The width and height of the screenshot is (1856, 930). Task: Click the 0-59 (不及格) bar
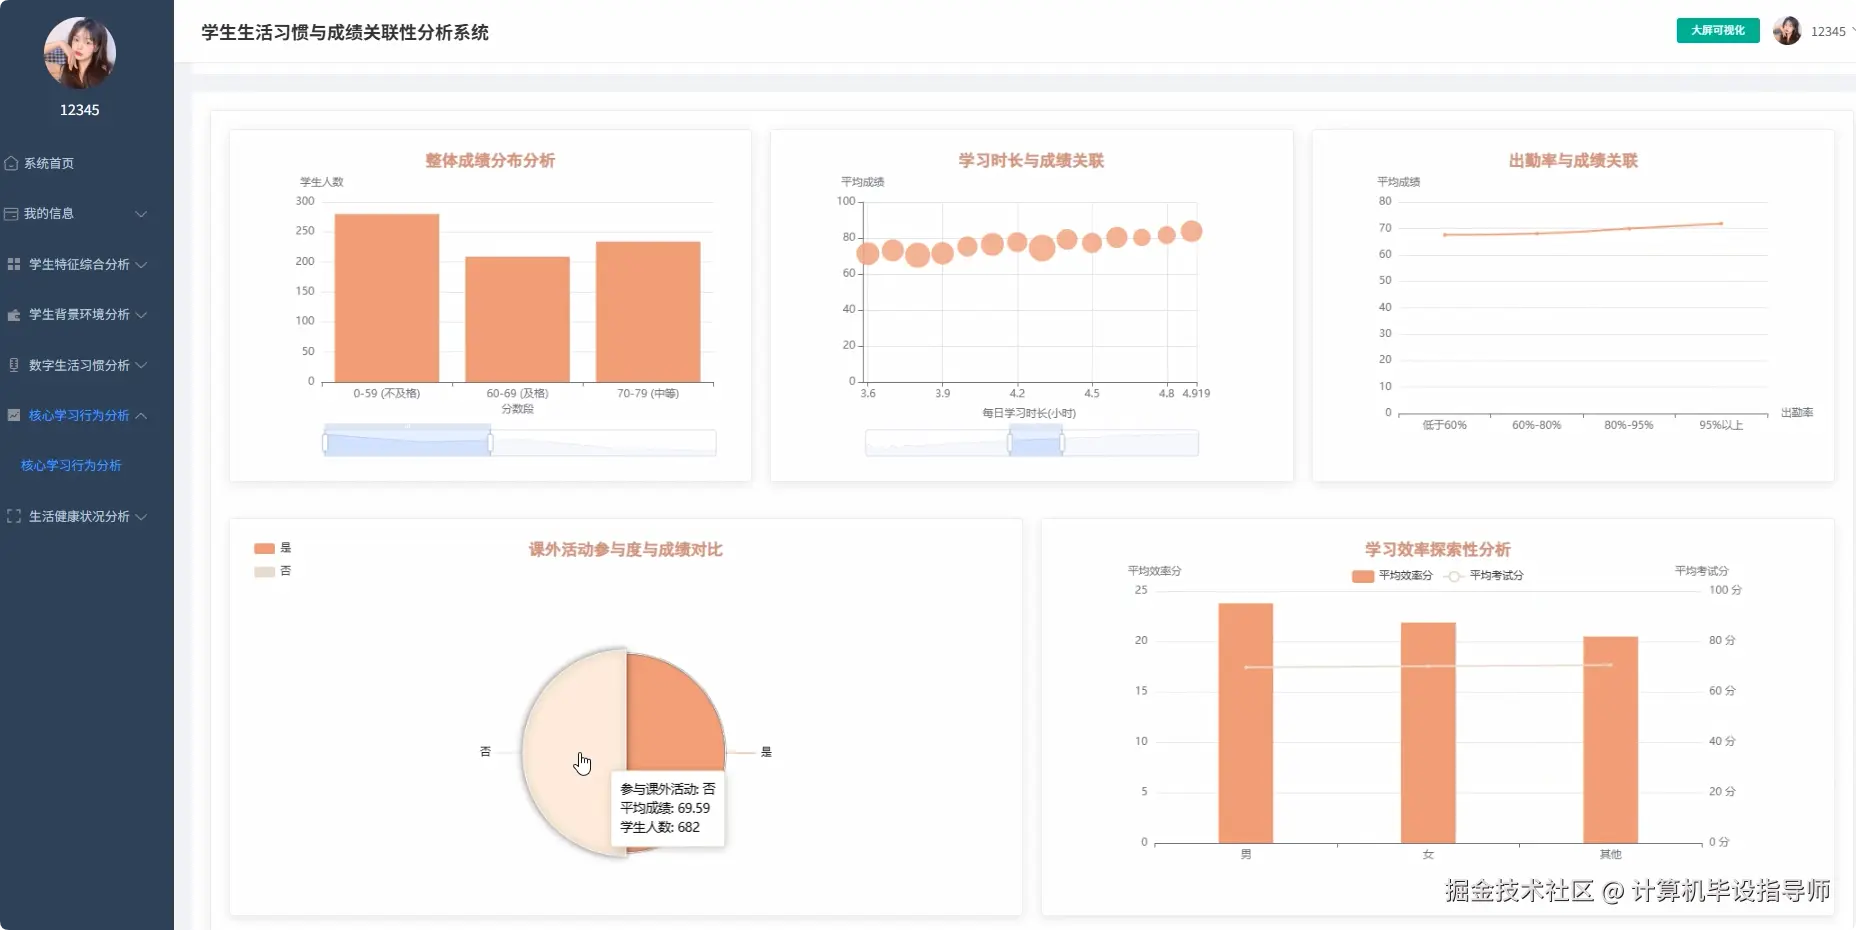tap(387, 298)
